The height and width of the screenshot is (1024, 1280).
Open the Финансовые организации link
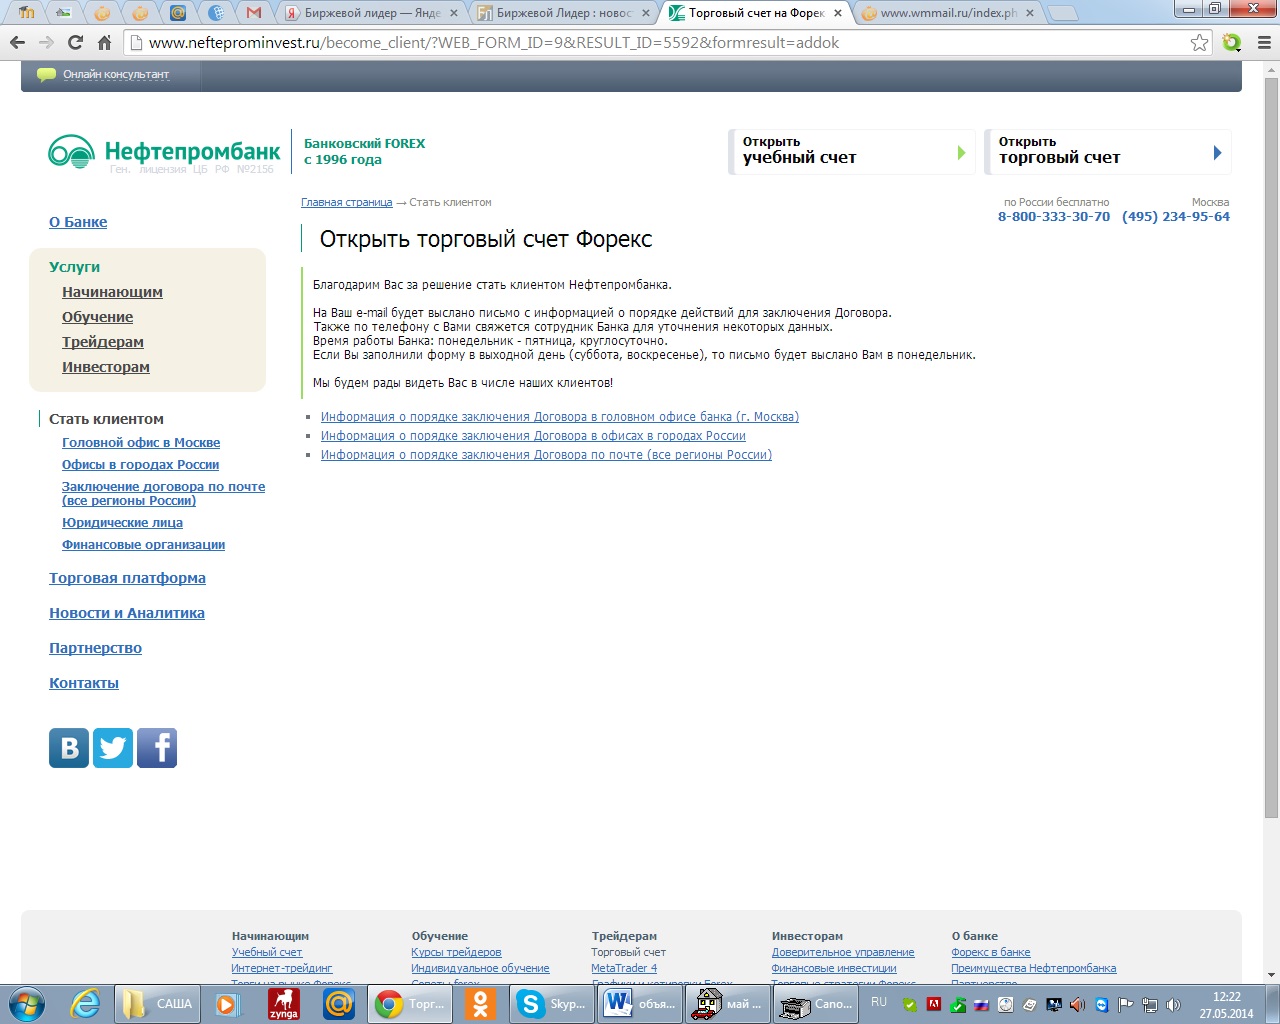tap(143, 545)
